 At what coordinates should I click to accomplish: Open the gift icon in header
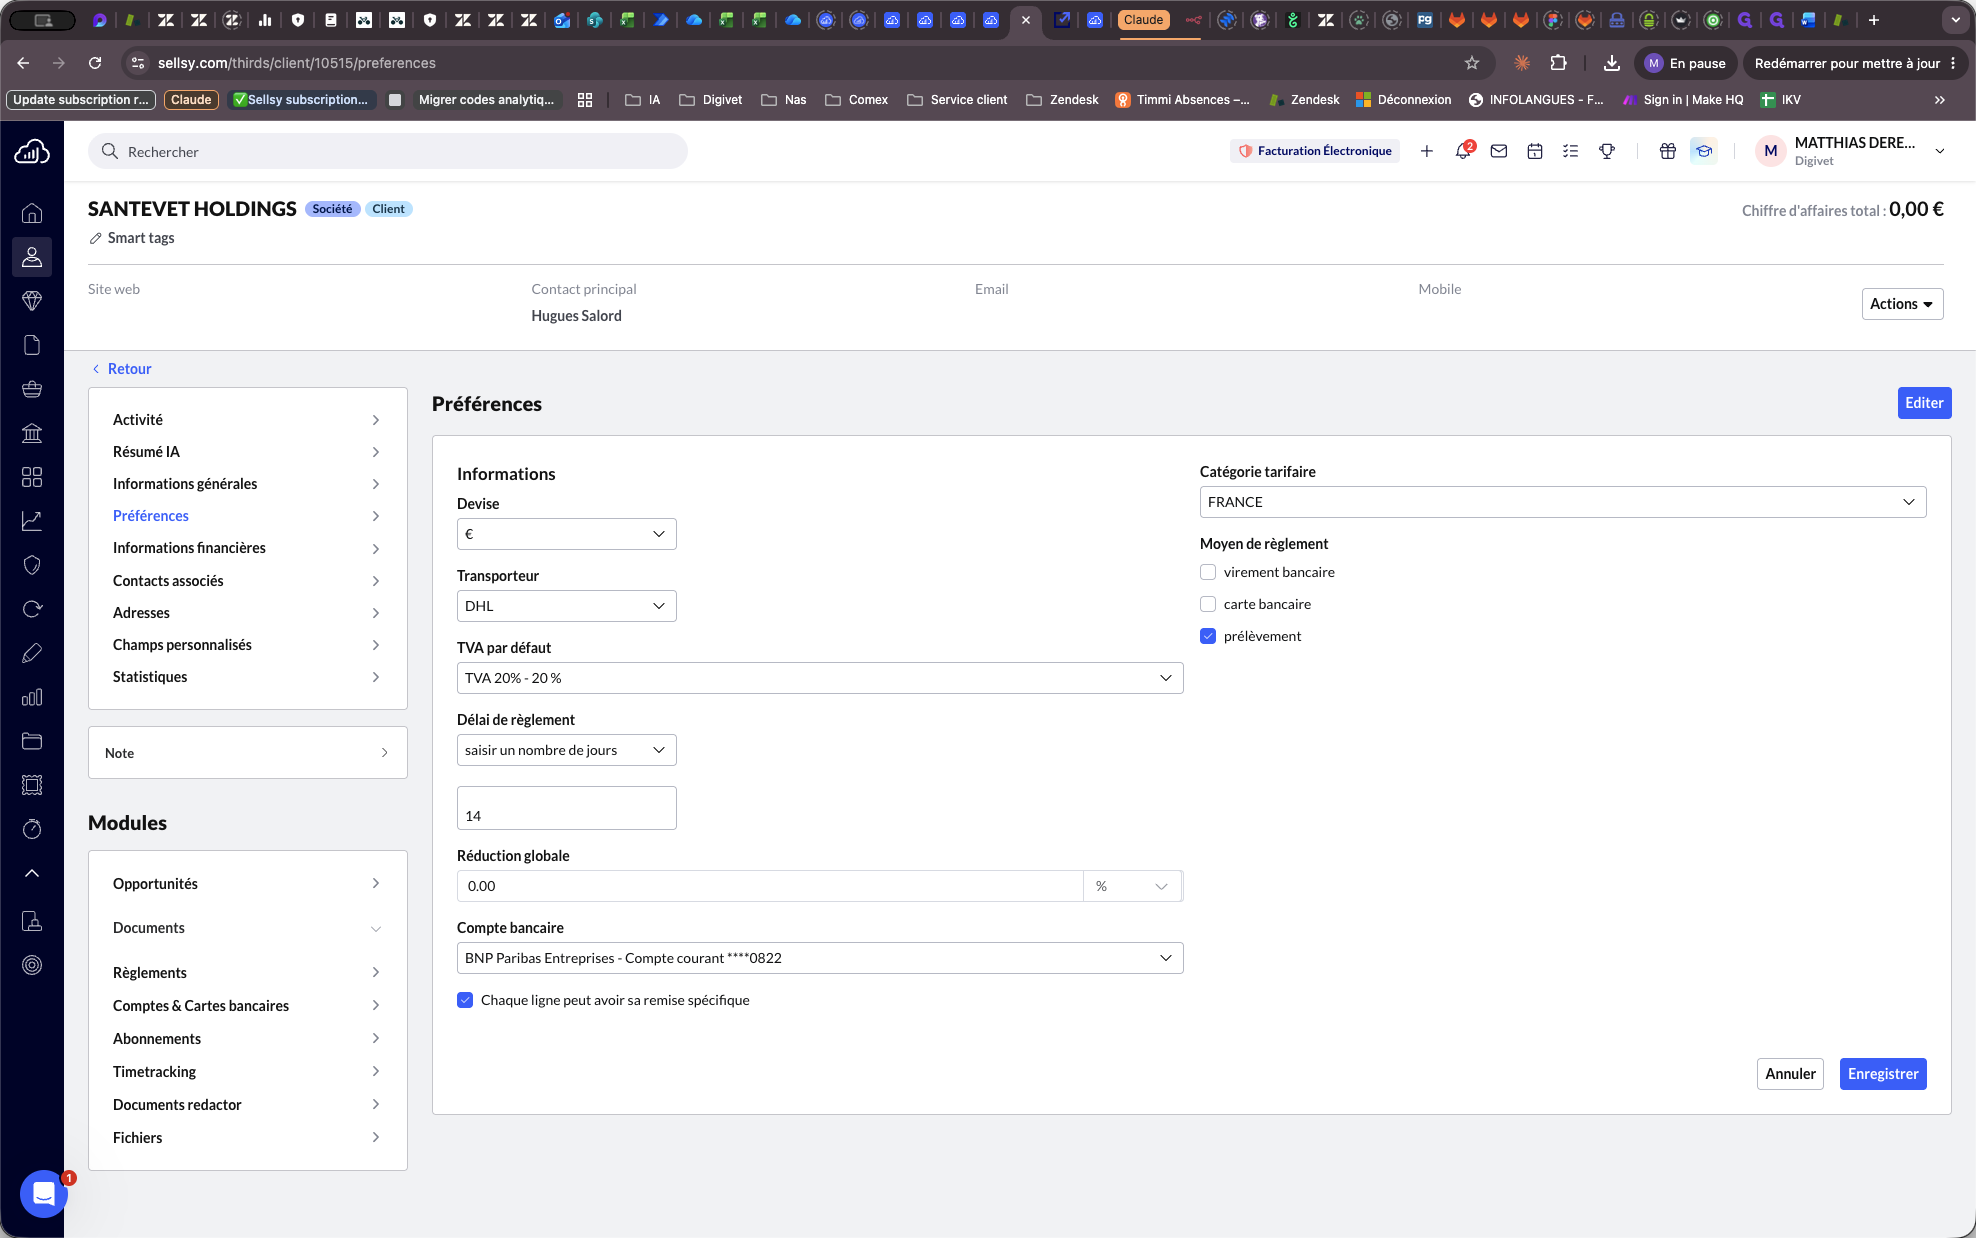[x=1668, y=151]
